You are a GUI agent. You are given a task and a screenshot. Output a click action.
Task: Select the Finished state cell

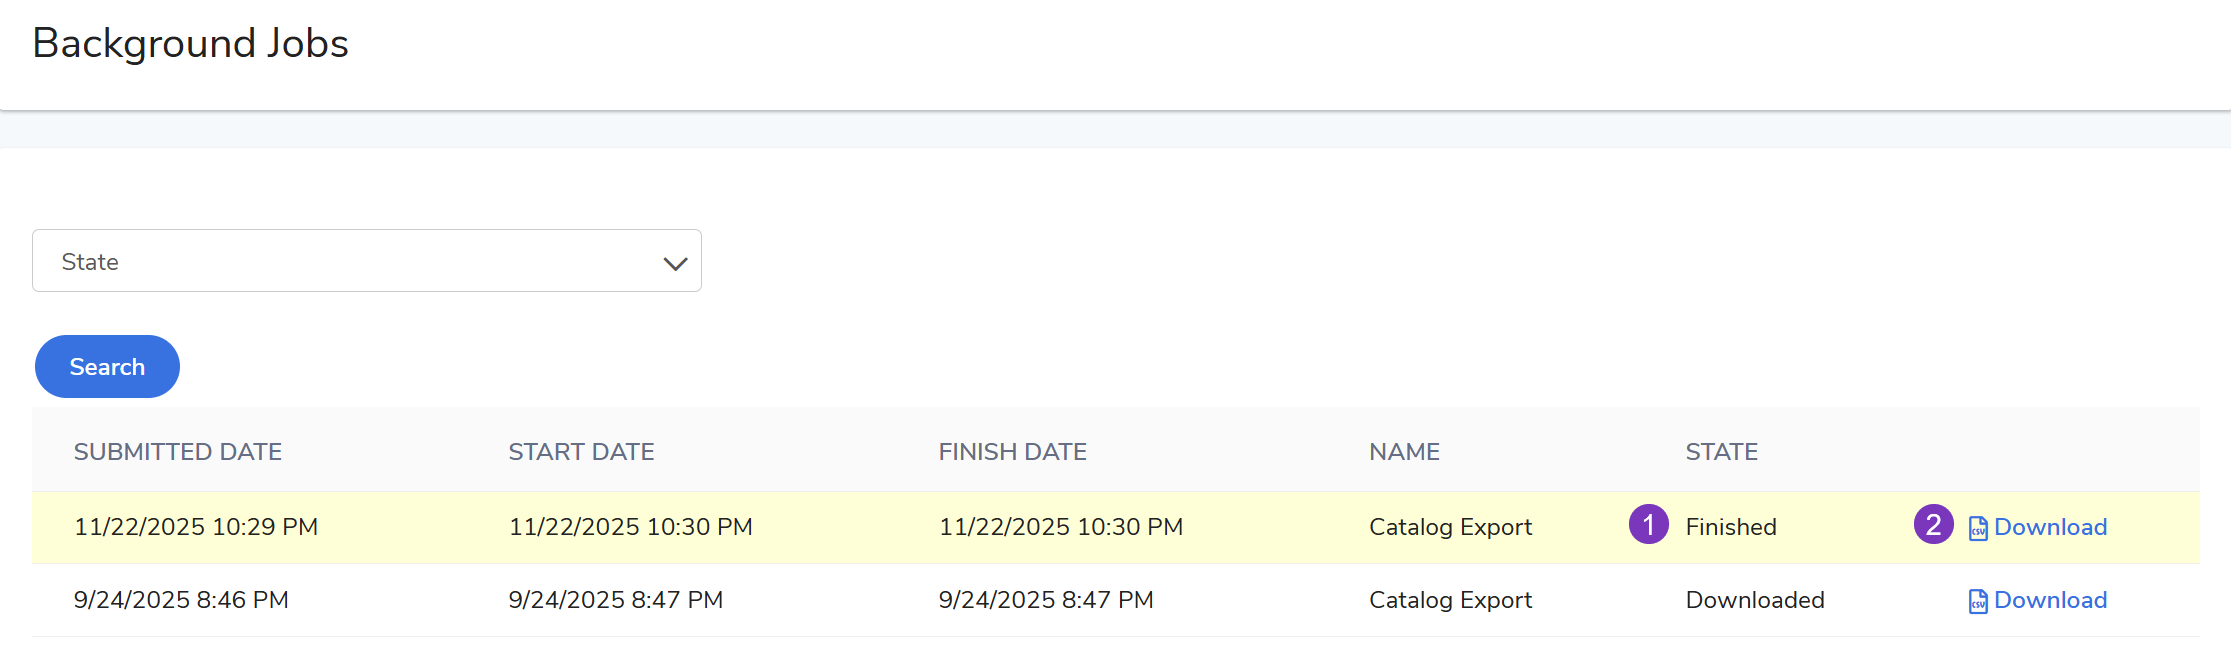[1731, 527]
